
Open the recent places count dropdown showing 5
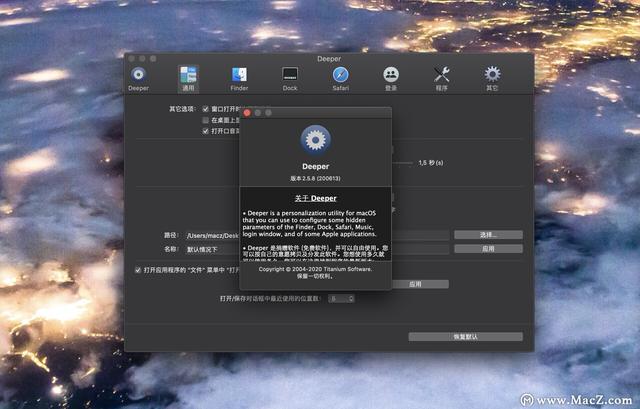340,298
